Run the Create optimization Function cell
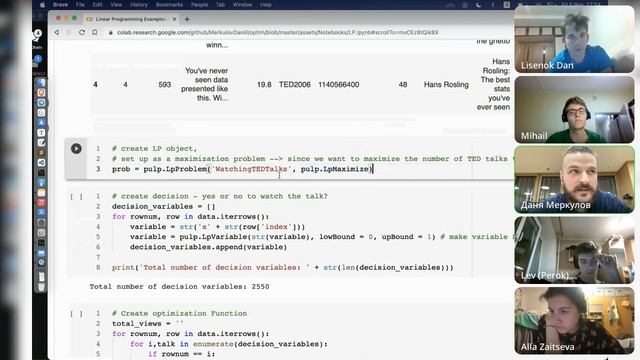The width and height of the screenshot is (640, 360). [x=76, y=314]
